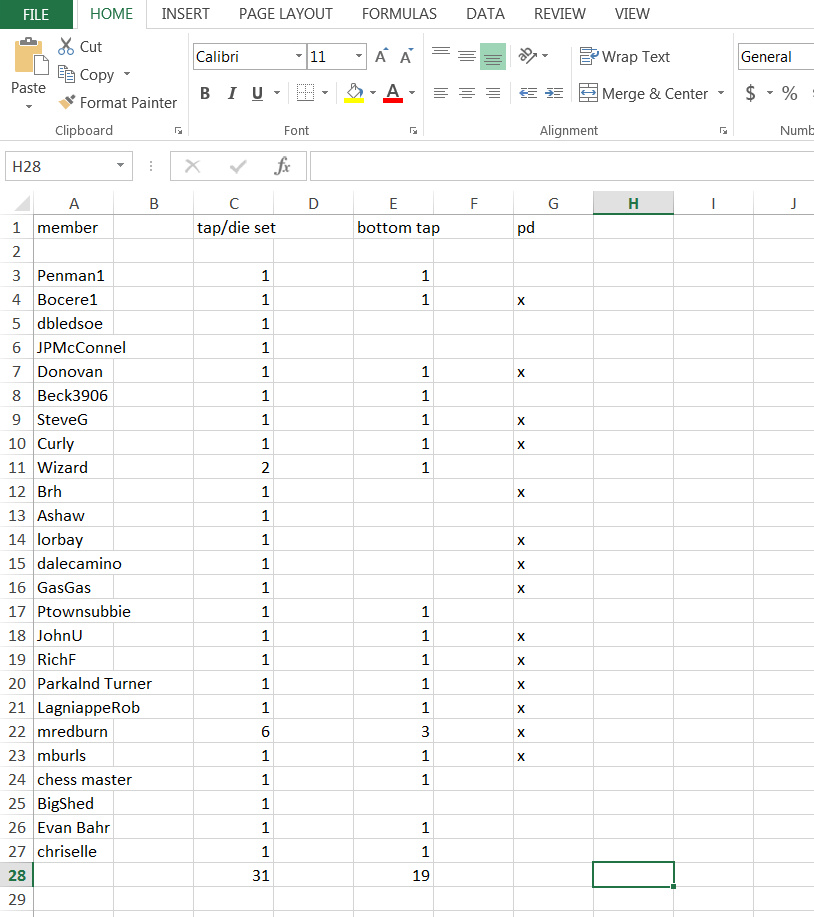814x917 pixels.
Task: Toggle Wrap Text for the cell
Action: pyautogui.click(x=624, y=57)
